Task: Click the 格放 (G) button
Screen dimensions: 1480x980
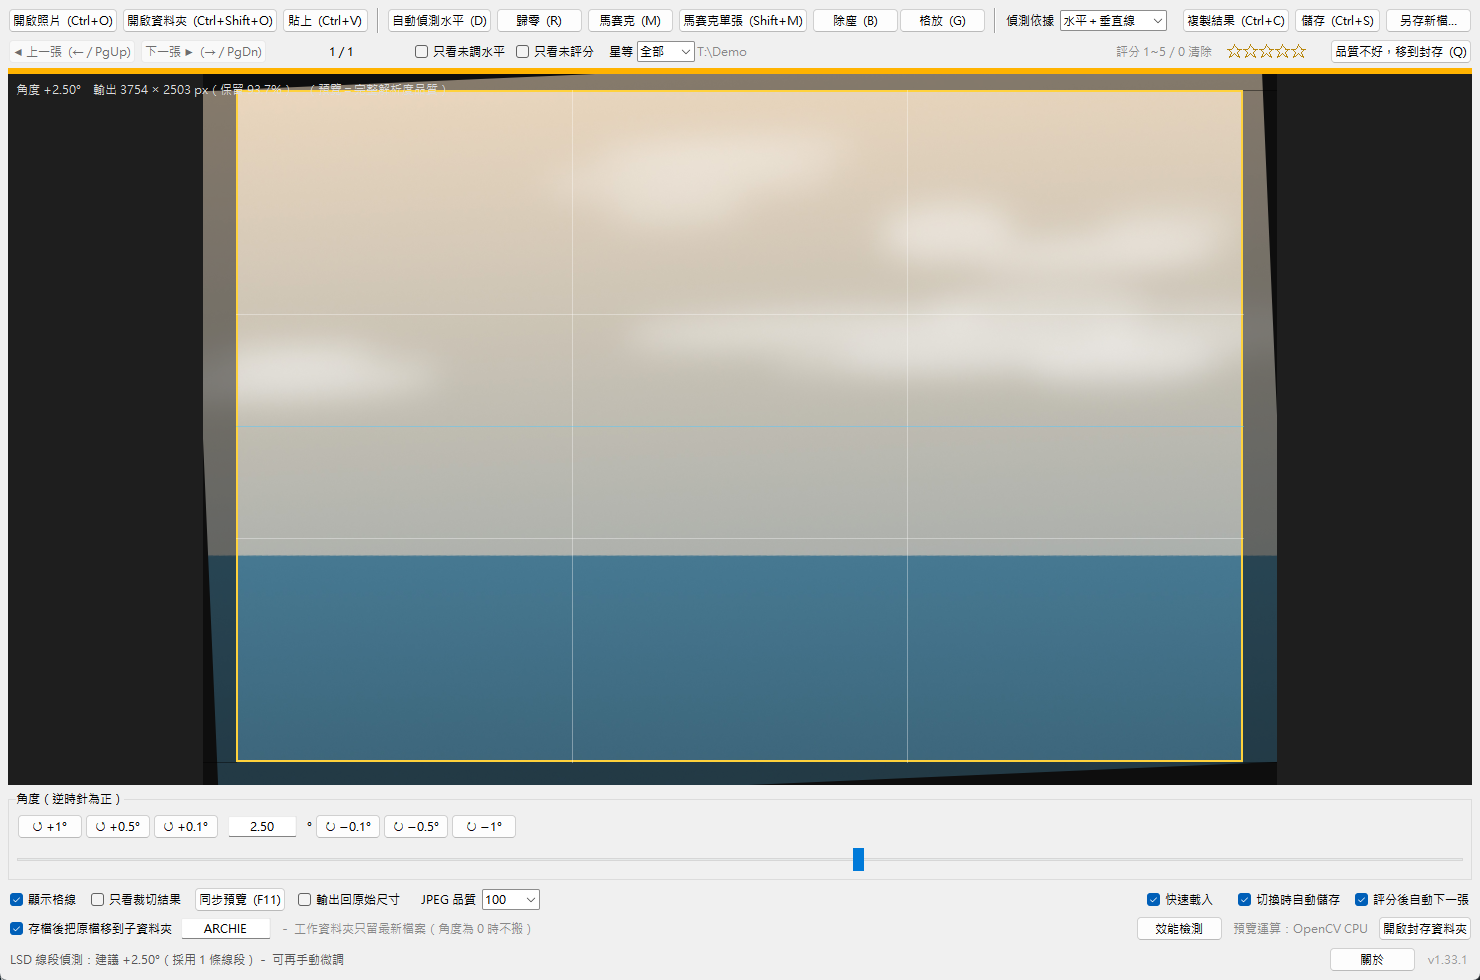Action: pyautogui.click(x=942, y=20)
